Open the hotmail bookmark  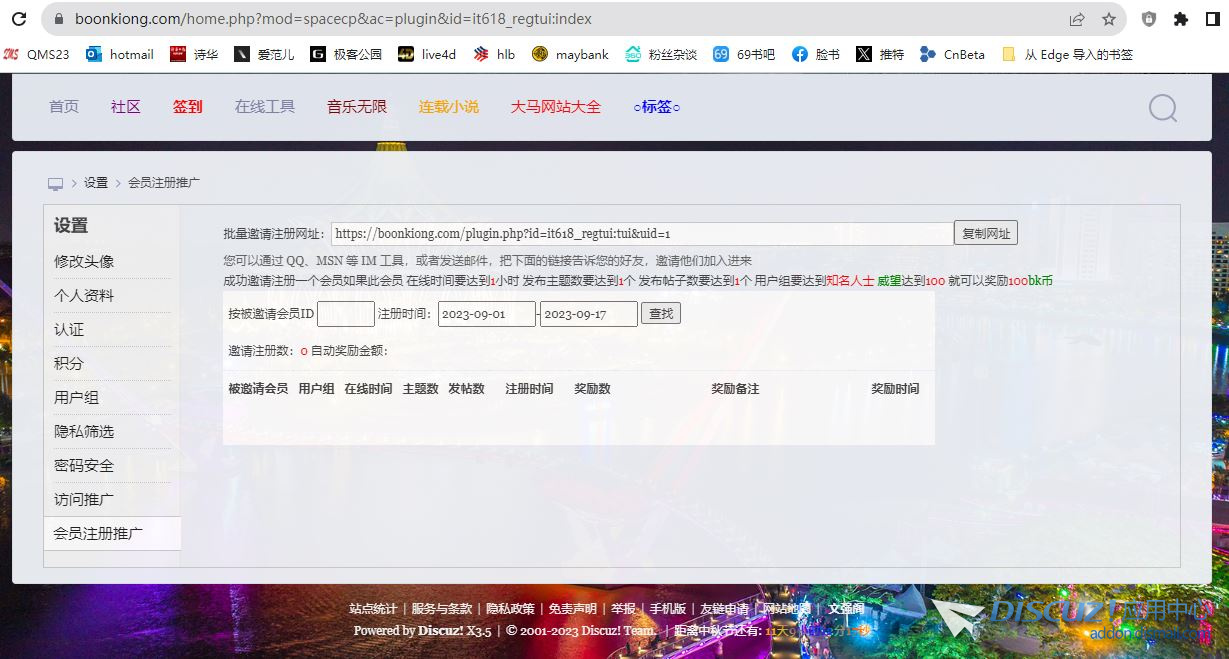tap(120, 55)
